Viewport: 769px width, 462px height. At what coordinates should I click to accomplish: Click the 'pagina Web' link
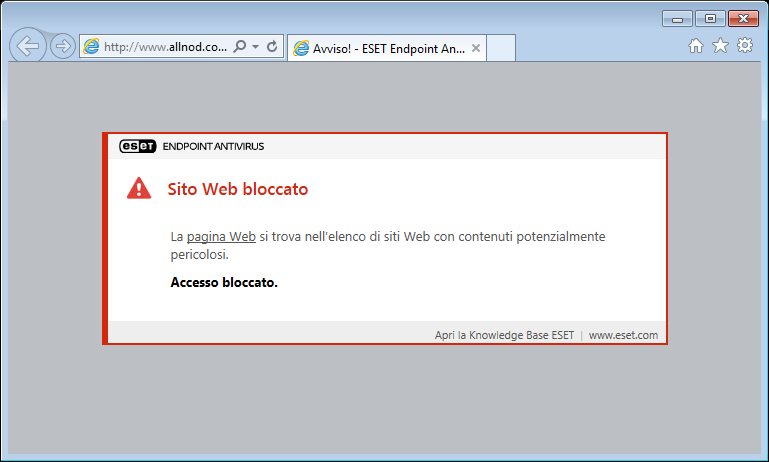click(x=221, y=237)
